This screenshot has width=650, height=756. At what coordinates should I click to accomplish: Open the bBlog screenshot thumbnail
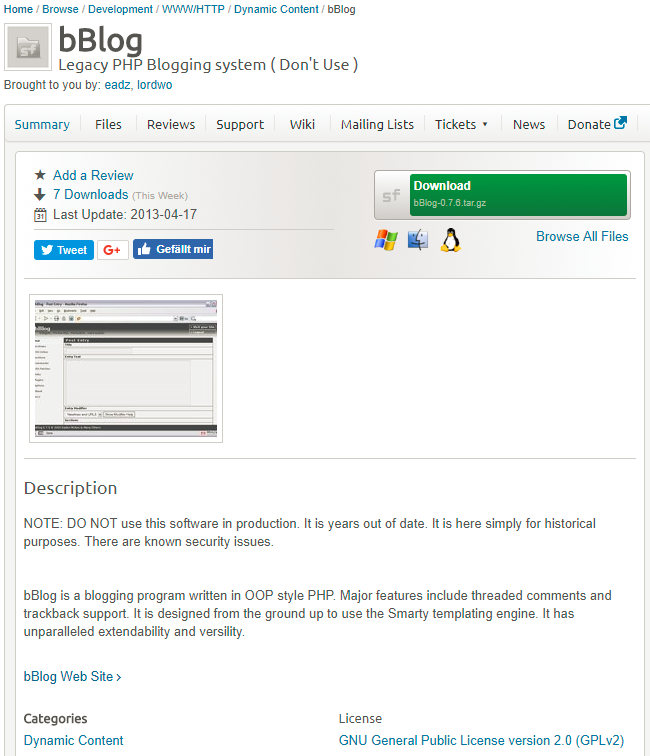pyautogui.click(x=126, y=368)
